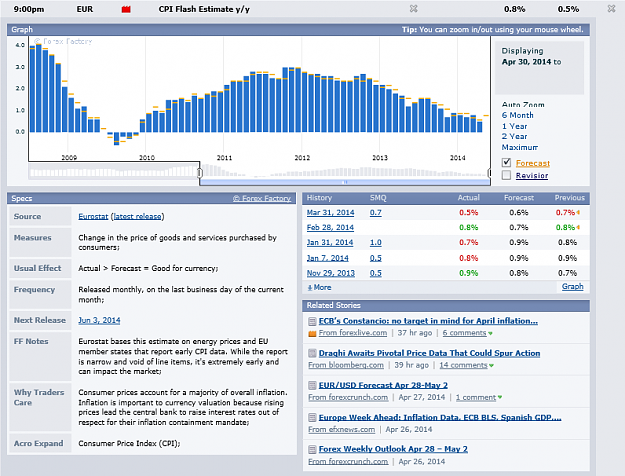Close the CPI Flash Estimate detail panel

click(x=413, y=8)
